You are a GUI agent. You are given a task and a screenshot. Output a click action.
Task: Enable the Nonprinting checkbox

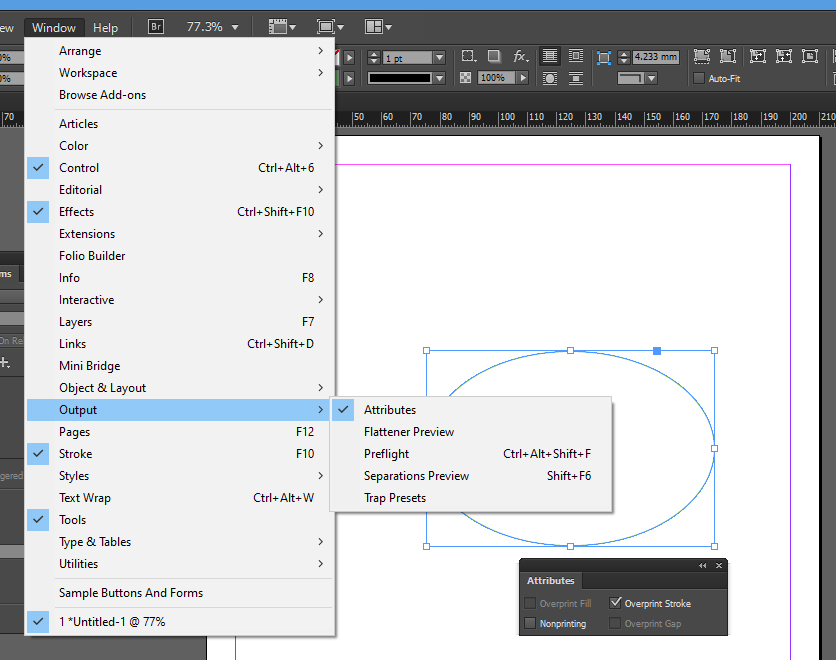tap(530, 623)
